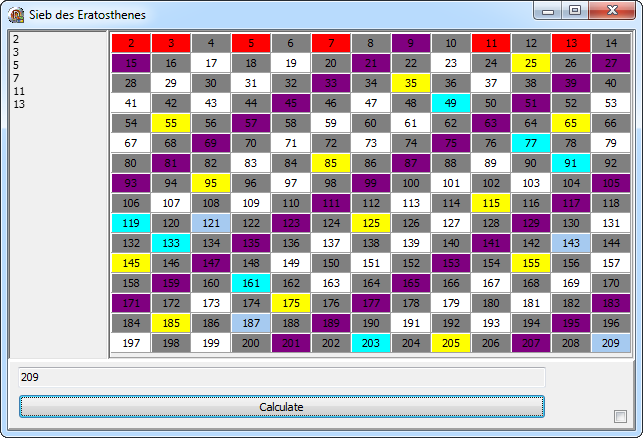Image resolution: width=643 pixels, height=438 pixels.
Task: Click the yellow cell numbered 25
Action: pyautogui.click(x=531, y=63)
